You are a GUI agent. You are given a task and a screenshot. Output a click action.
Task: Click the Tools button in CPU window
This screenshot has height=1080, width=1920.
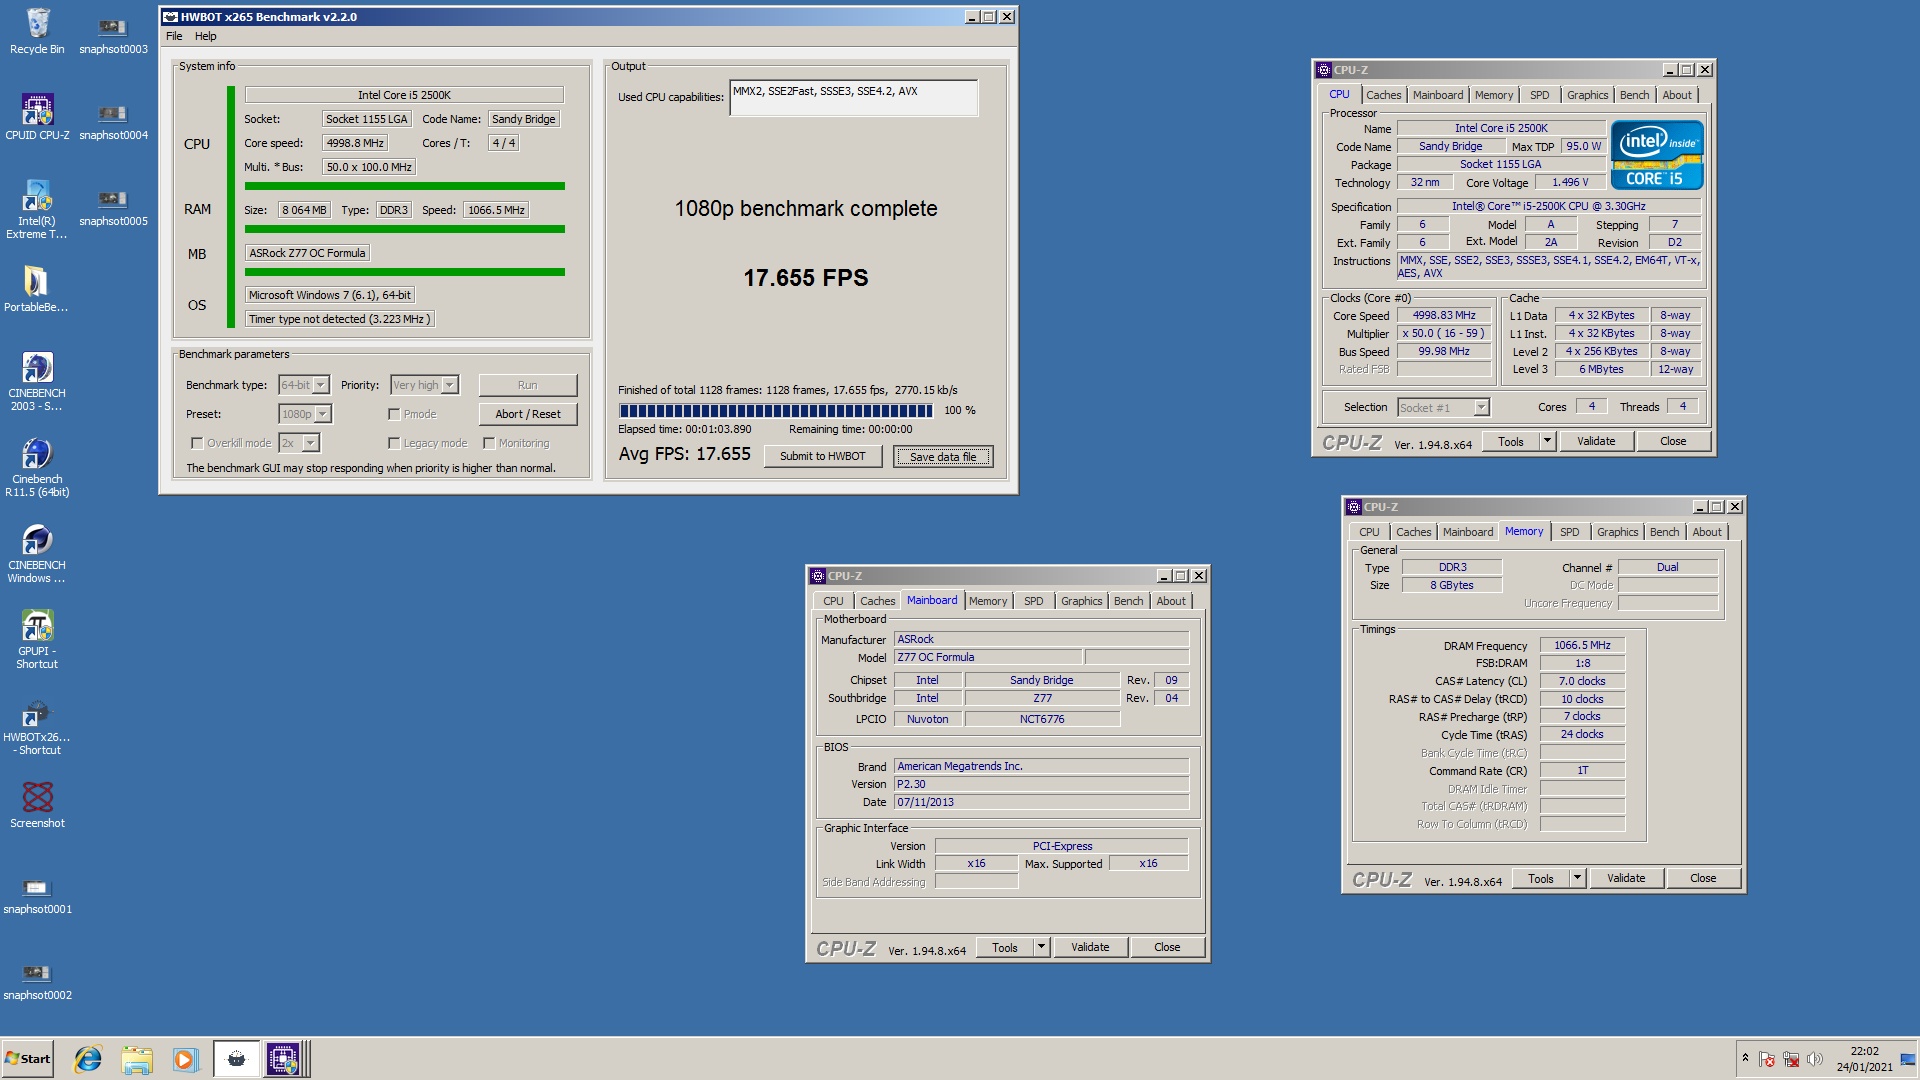click(x=1511, y=441)
